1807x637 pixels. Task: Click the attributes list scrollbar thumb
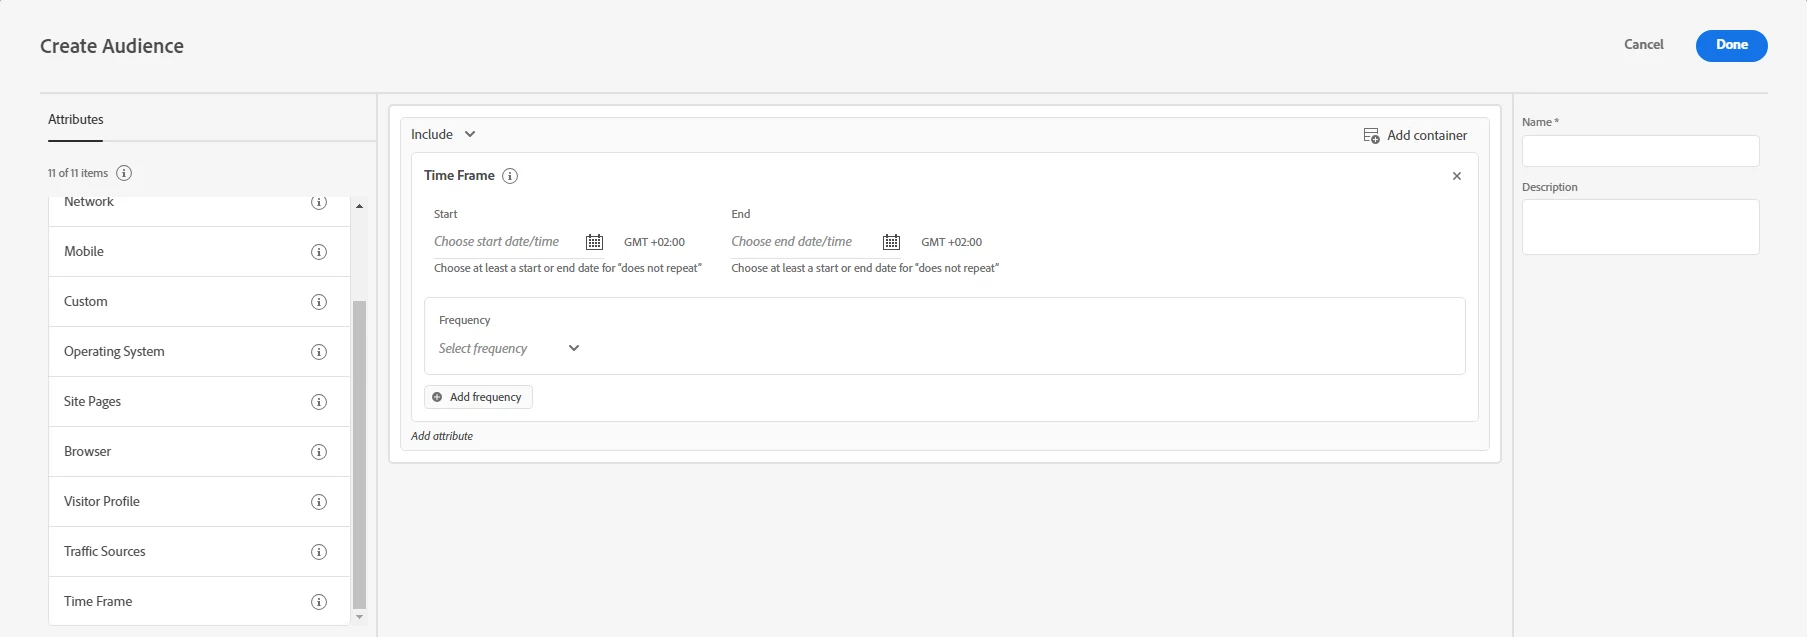360,455
